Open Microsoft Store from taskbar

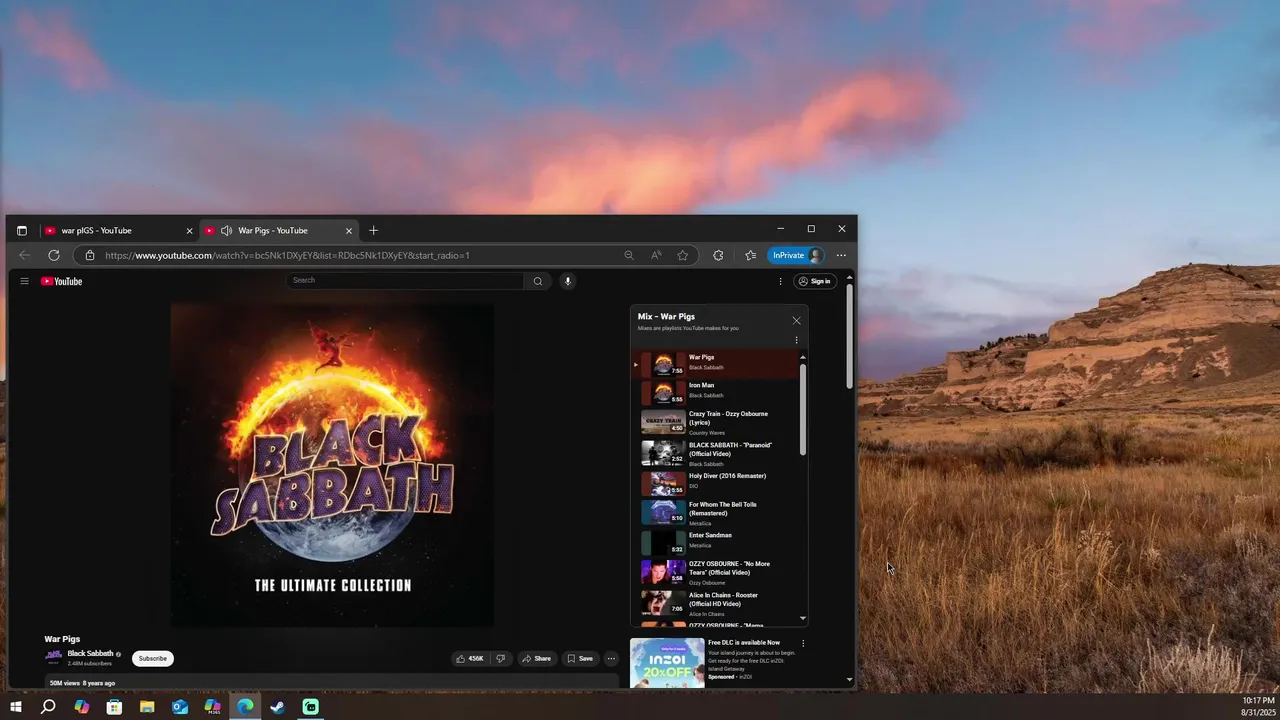pyautogui.click(x=114, y=707)
